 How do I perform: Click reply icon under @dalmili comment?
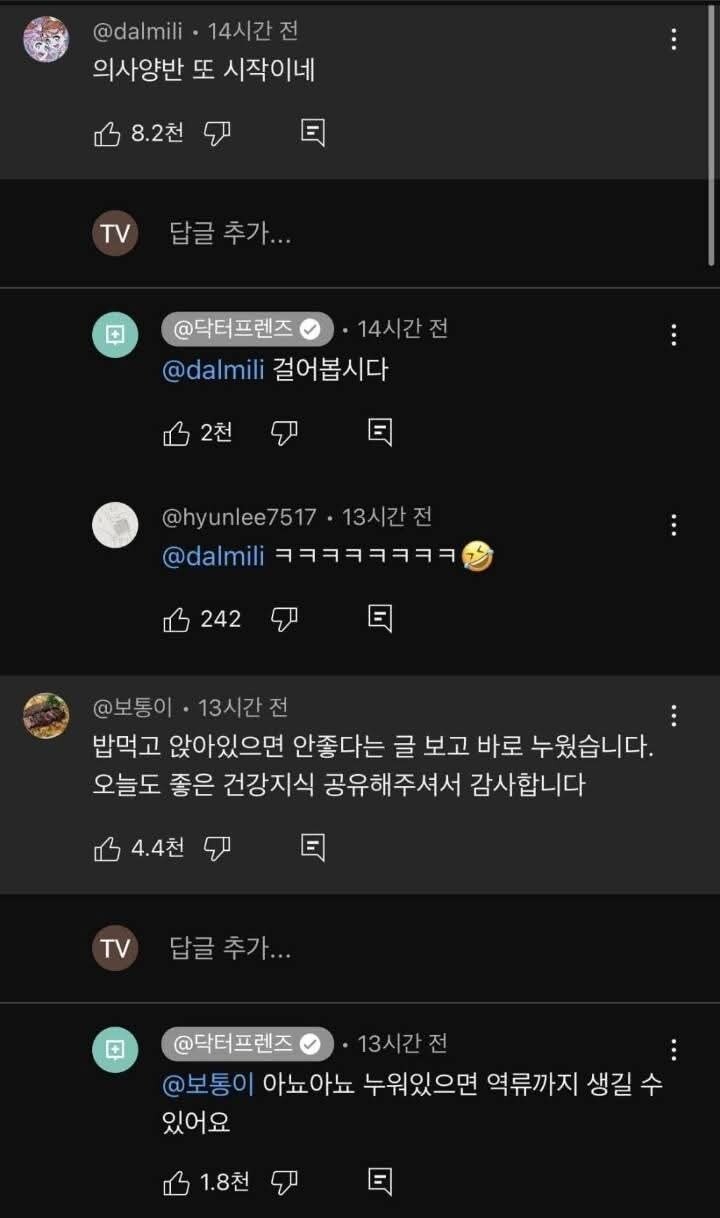313,134
